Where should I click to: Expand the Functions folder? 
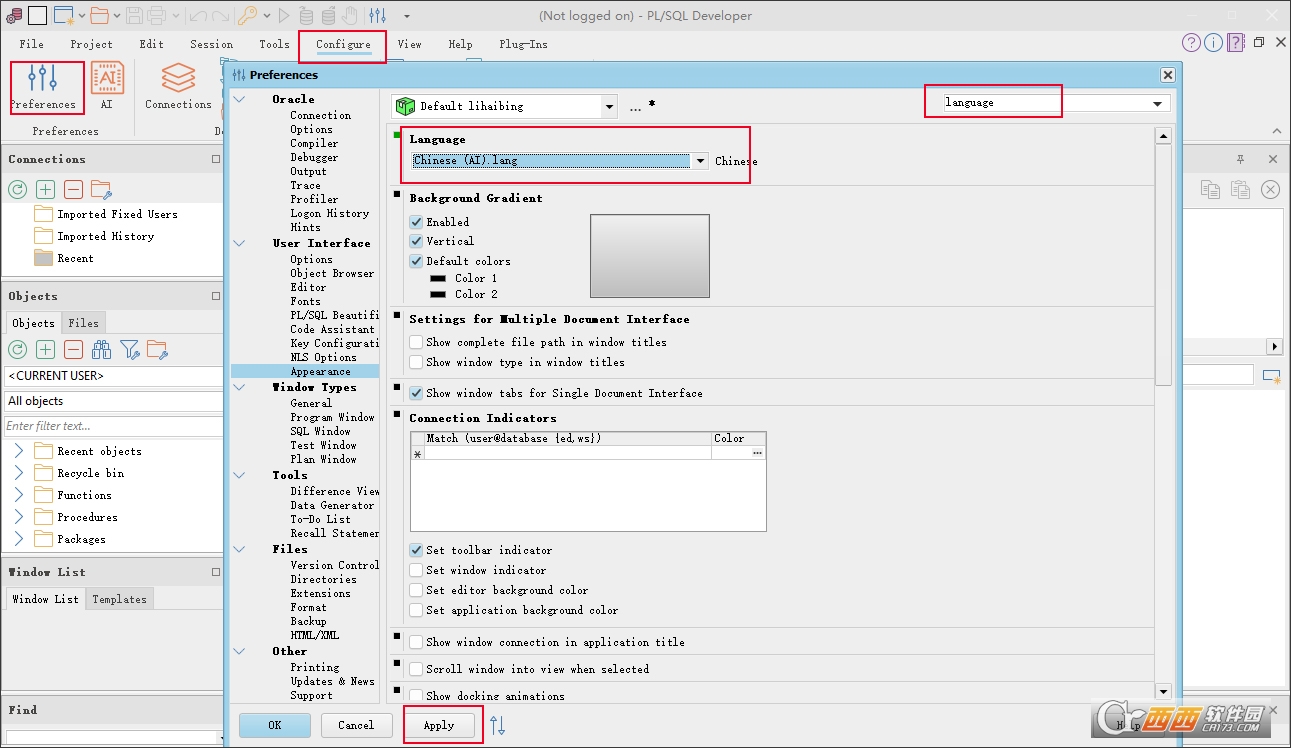(x=18, y=495)
